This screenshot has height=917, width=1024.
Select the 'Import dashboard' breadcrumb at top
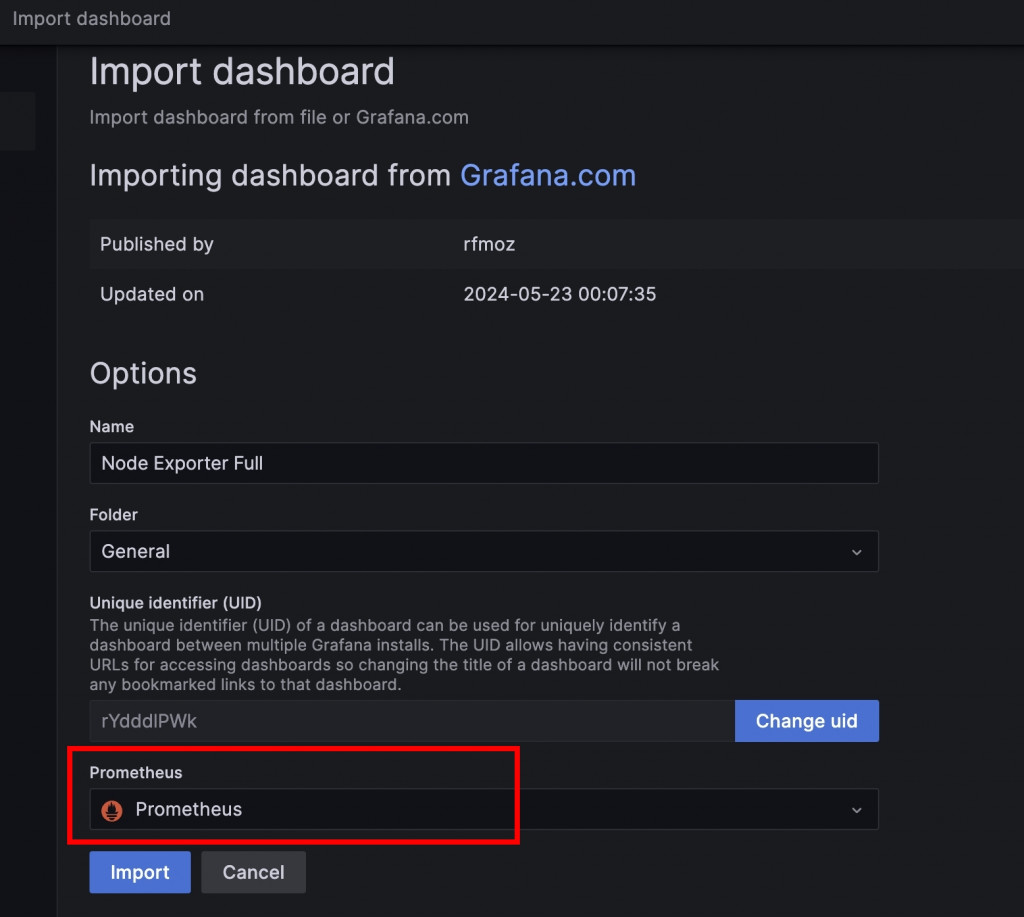(x=91, y=18)
